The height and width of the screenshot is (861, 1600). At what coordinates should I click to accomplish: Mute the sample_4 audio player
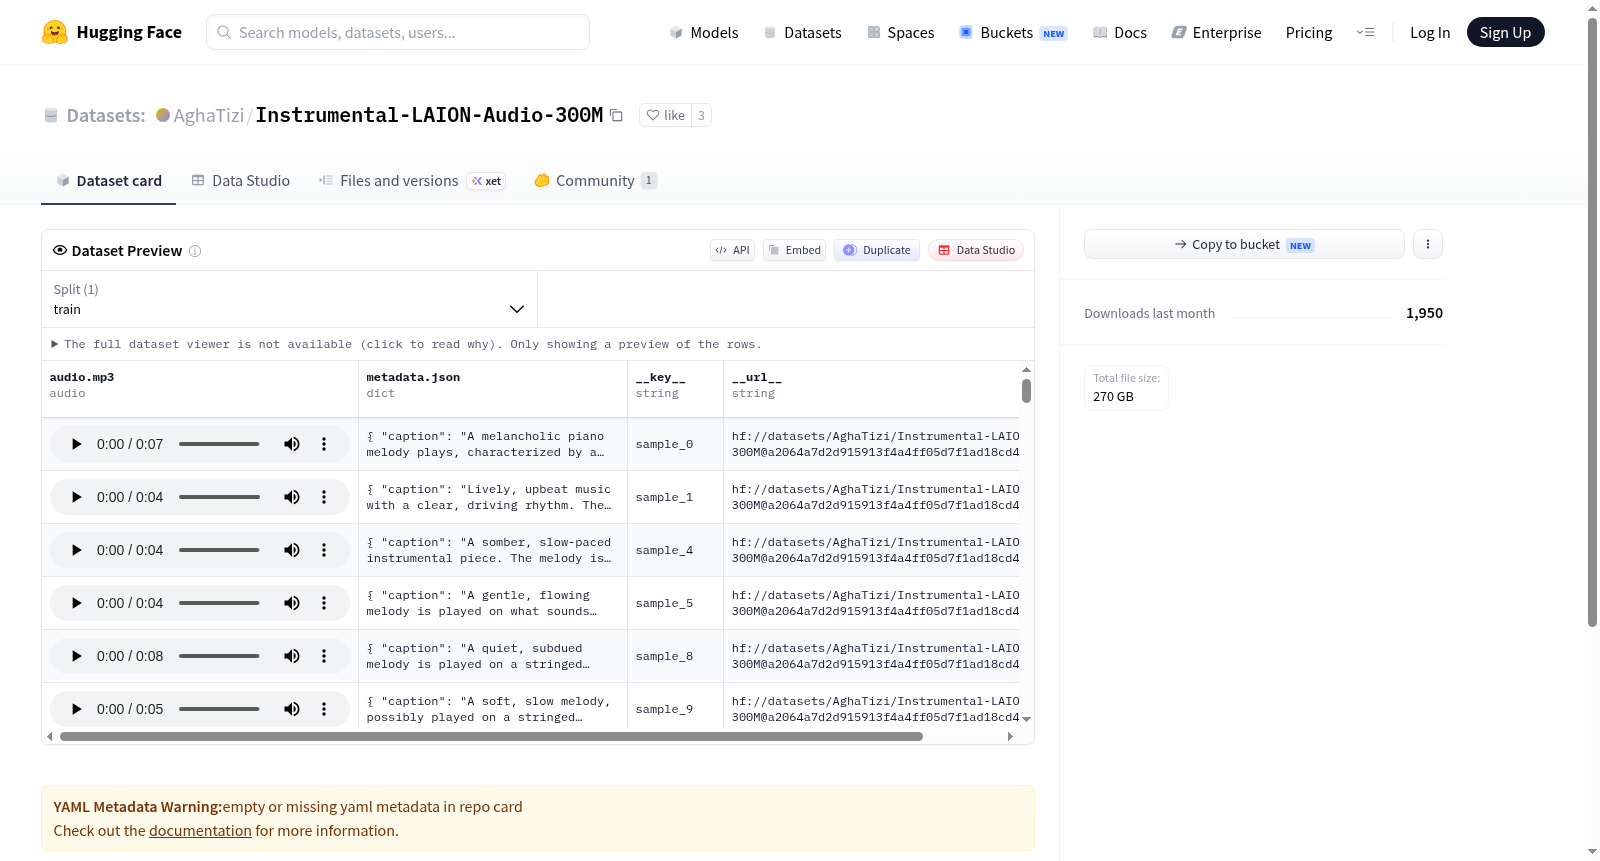point(292,550)
